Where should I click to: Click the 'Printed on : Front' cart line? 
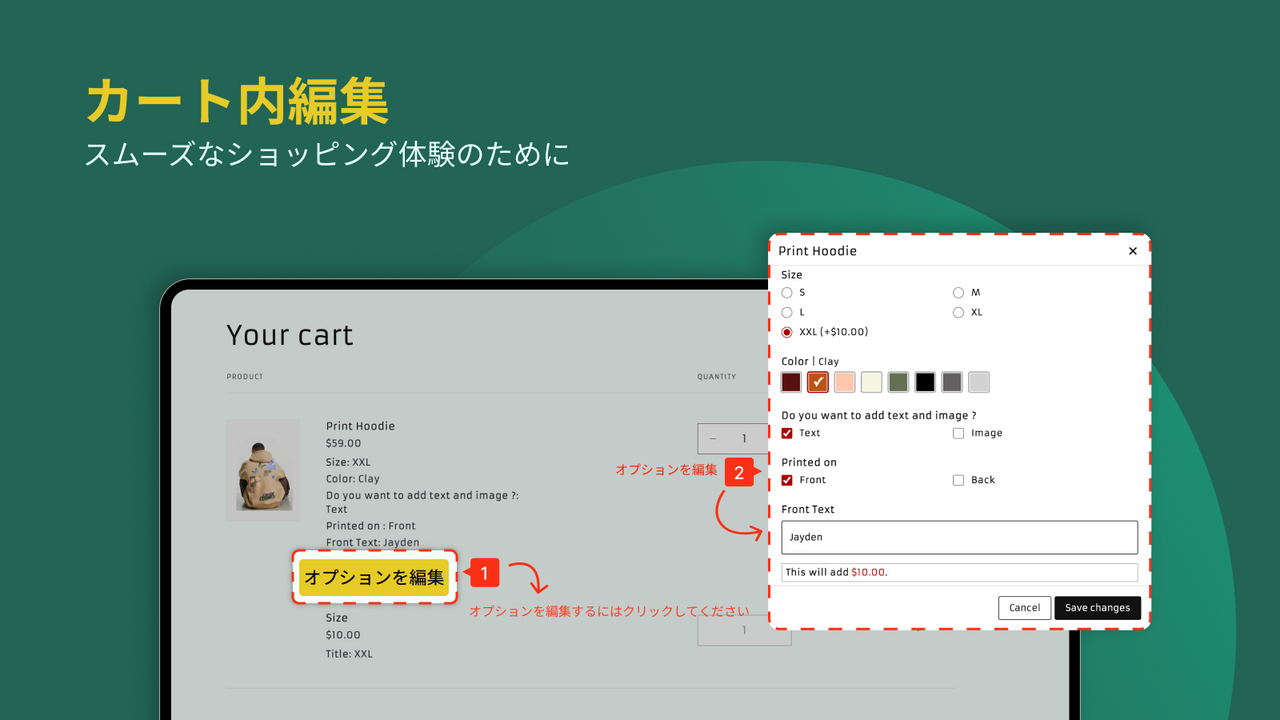click(x=371, y=526)
